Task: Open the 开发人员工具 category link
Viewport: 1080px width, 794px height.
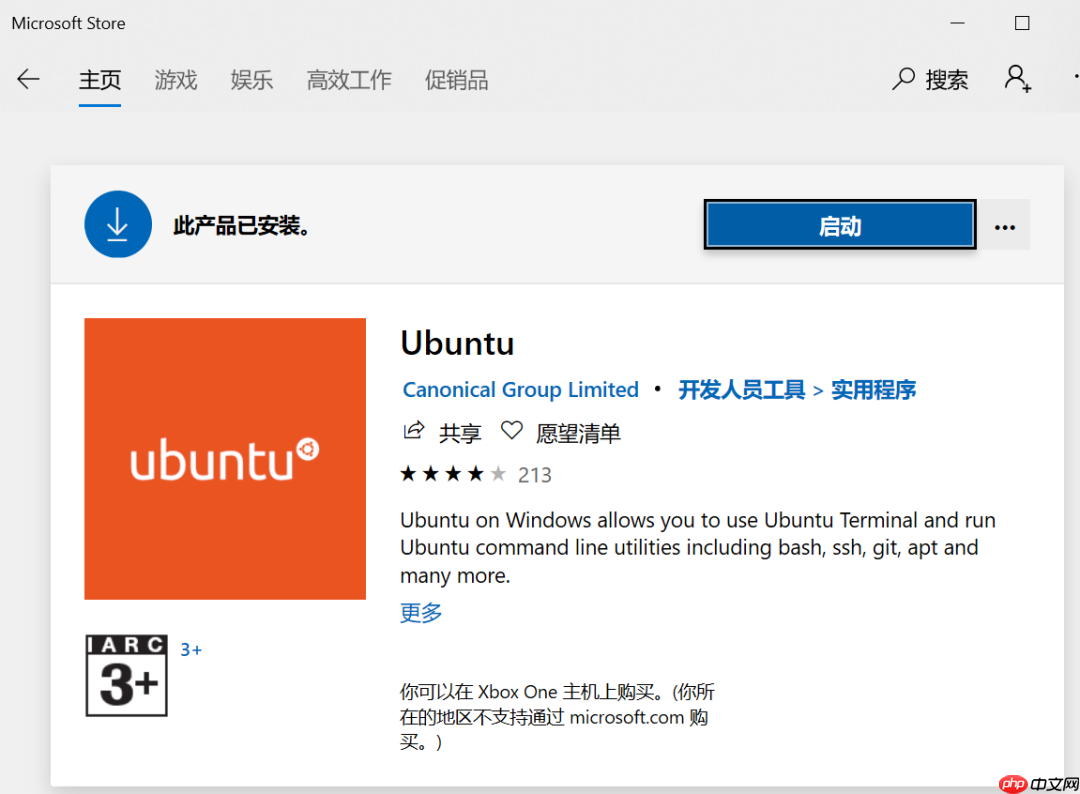Action: (x=740, y=389)
